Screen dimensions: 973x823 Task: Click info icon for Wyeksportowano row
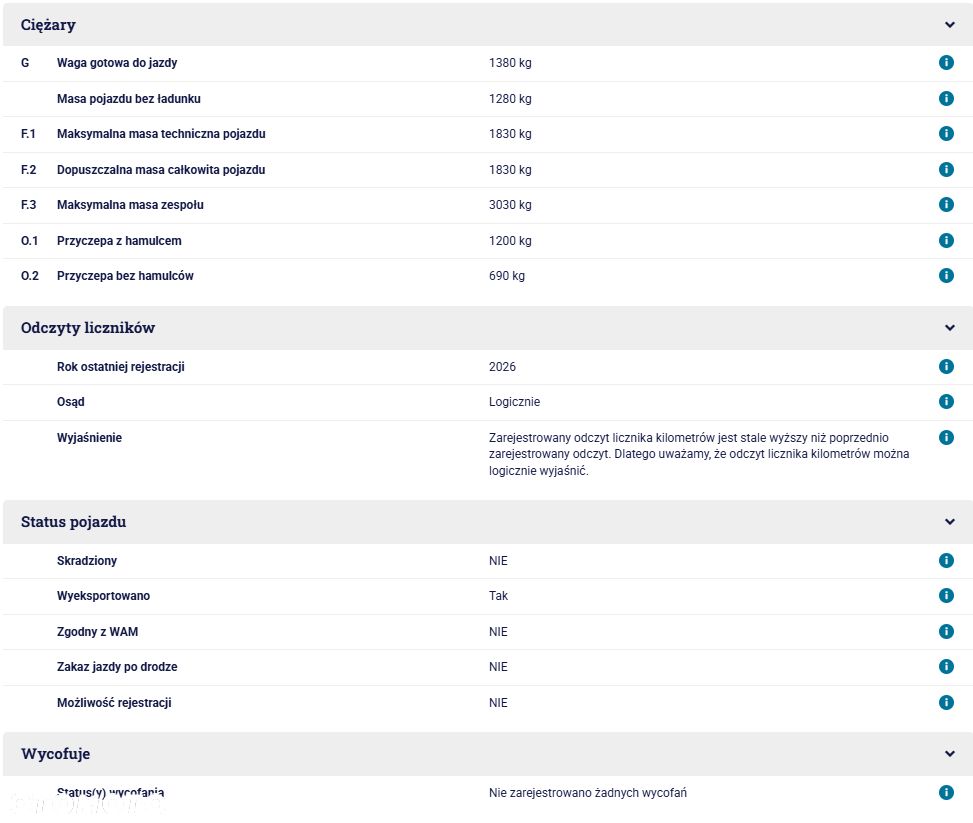(x=946, y=596)
